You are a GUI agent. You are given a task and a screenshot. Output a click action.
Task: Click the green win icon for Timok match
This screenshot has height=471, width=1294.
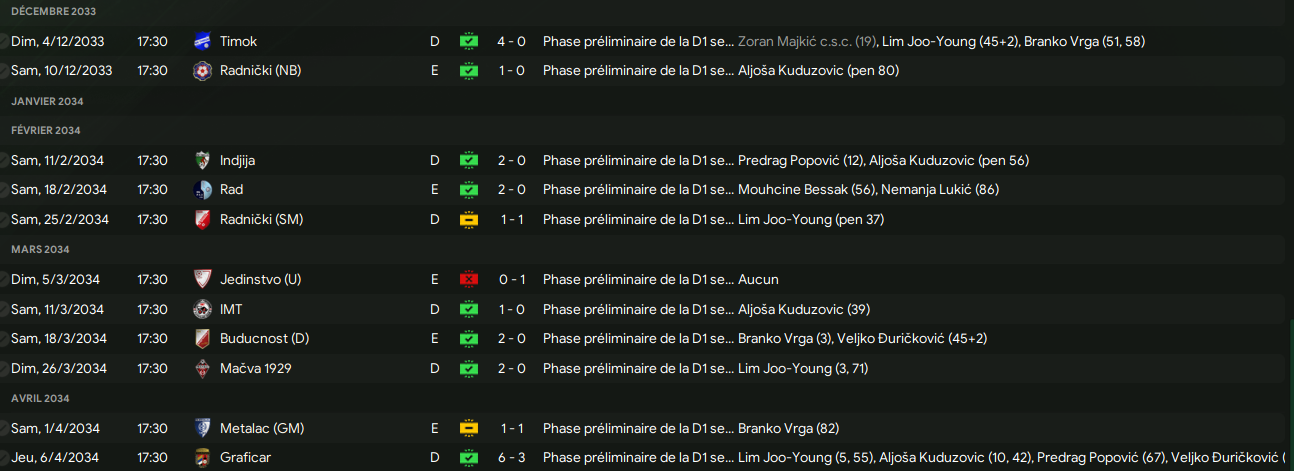click(x=468, y=42)
